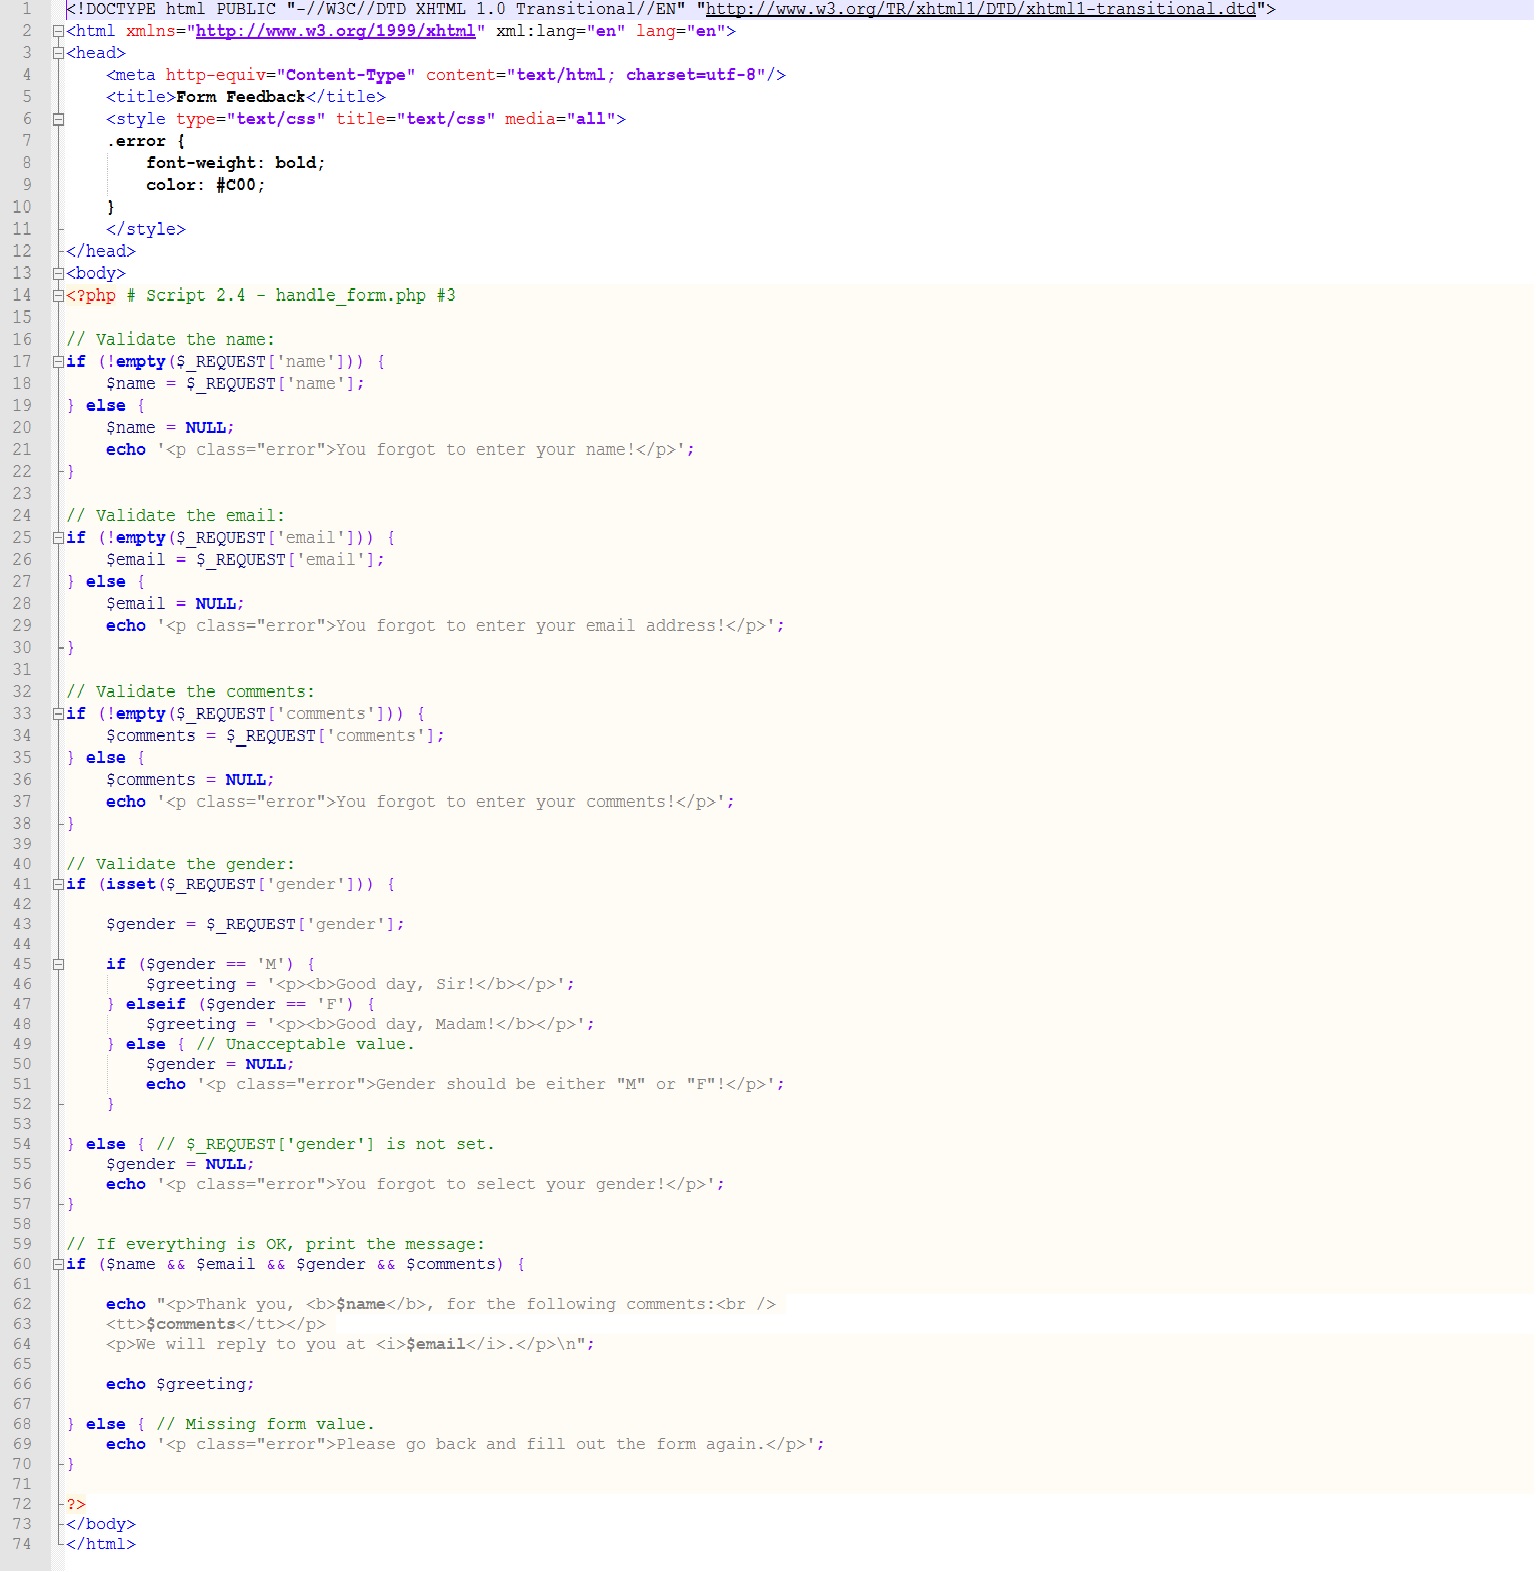Collapse the body tag fold marker

pyautogui.click(x=58, y=273)
